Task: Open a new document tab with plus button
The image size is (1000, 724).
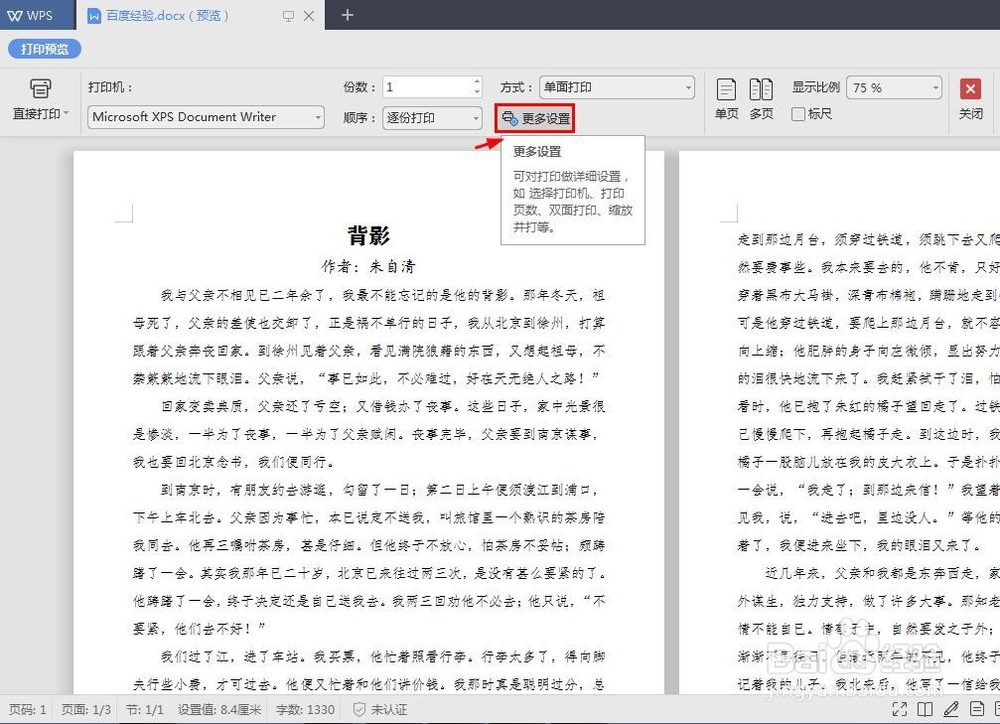Action: tap(345, 16)
